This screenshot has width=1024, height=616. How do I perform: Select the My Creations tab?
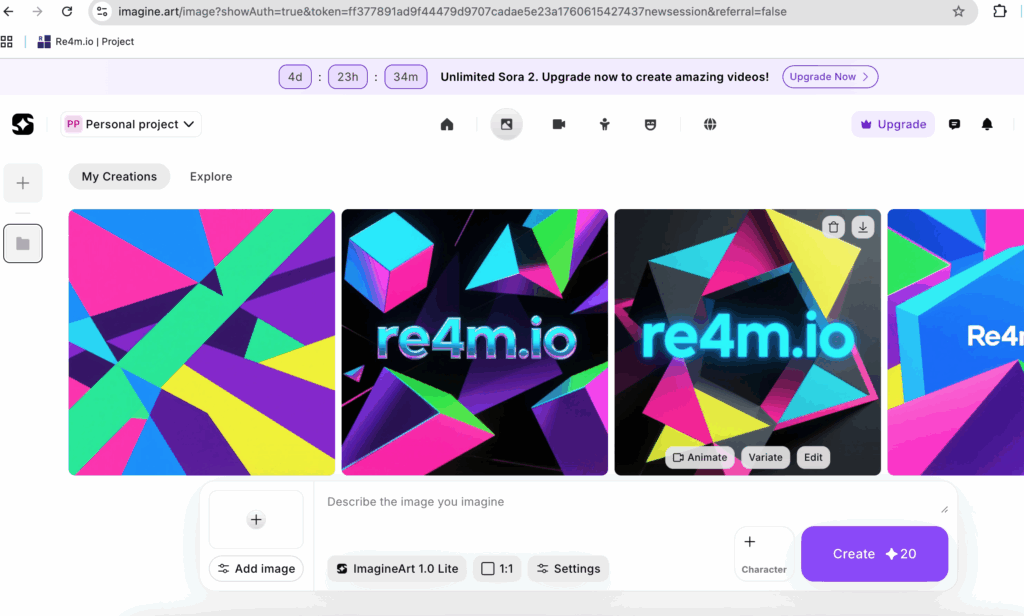point(119,176)
